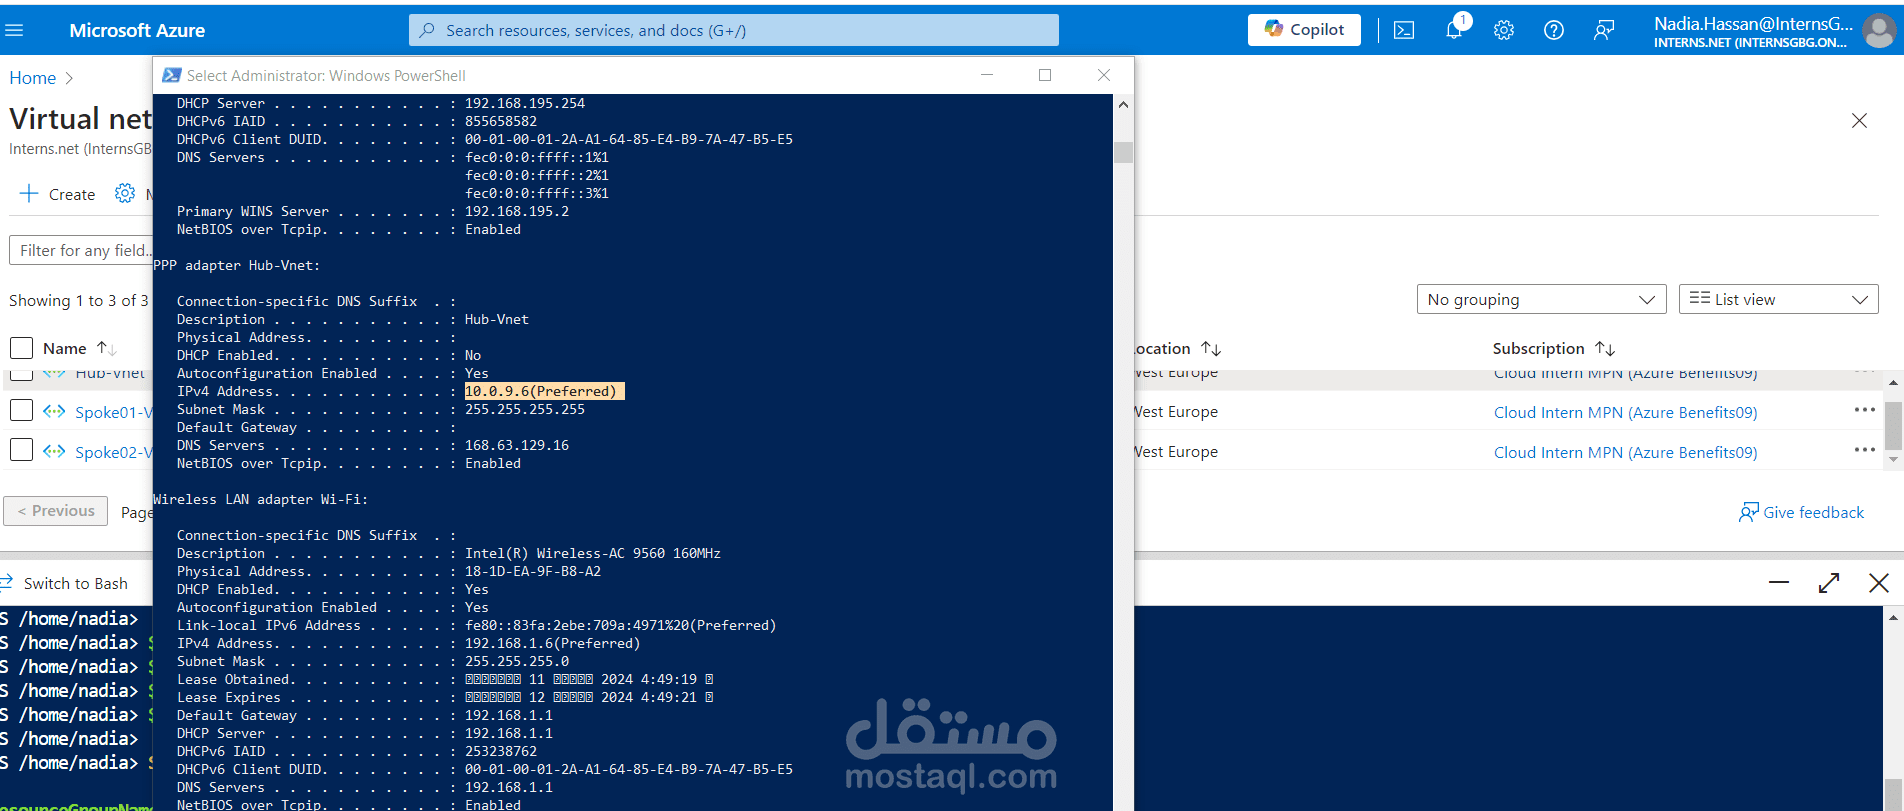Sort by Location column arrows
Viewport: 1904px width, 811px height.
pos(1211,348)
